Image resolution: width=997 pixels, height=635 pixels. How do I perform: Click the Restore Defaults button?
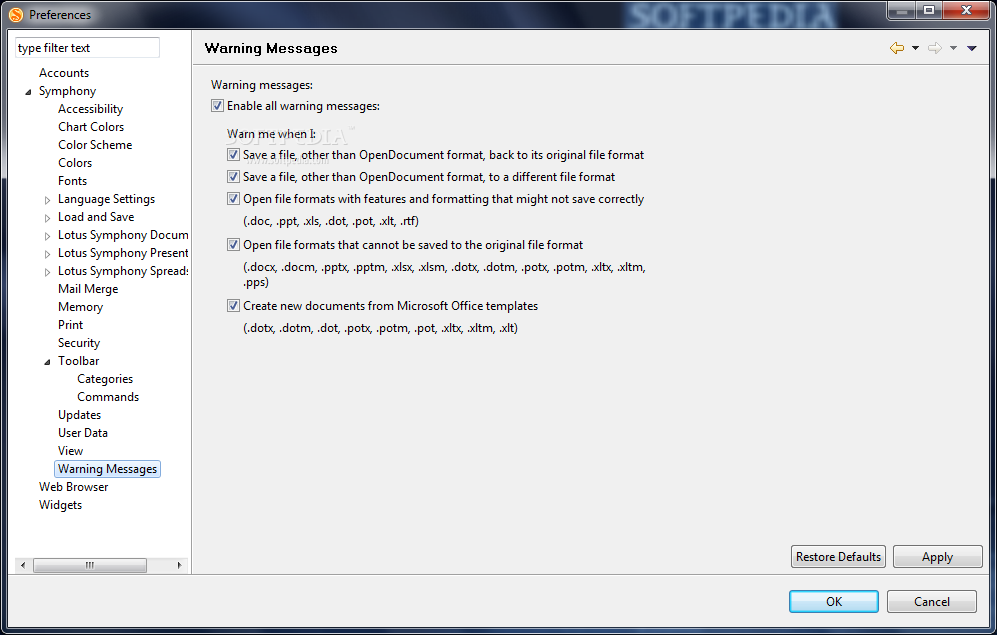(x=838, y=557)
